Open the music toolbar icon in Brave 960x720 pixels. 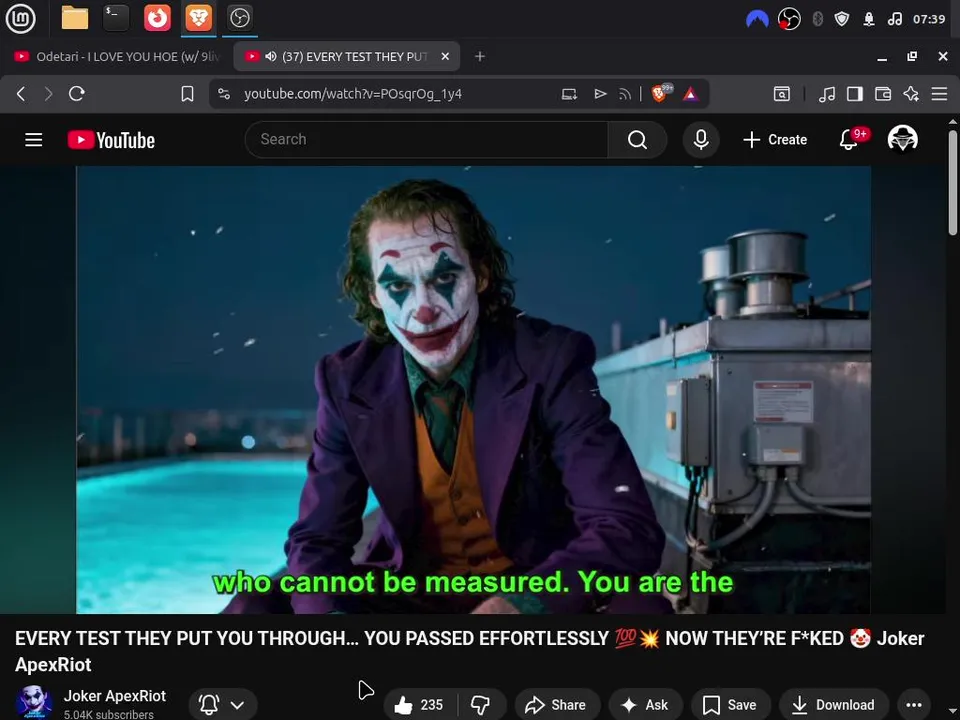[827, 94]
